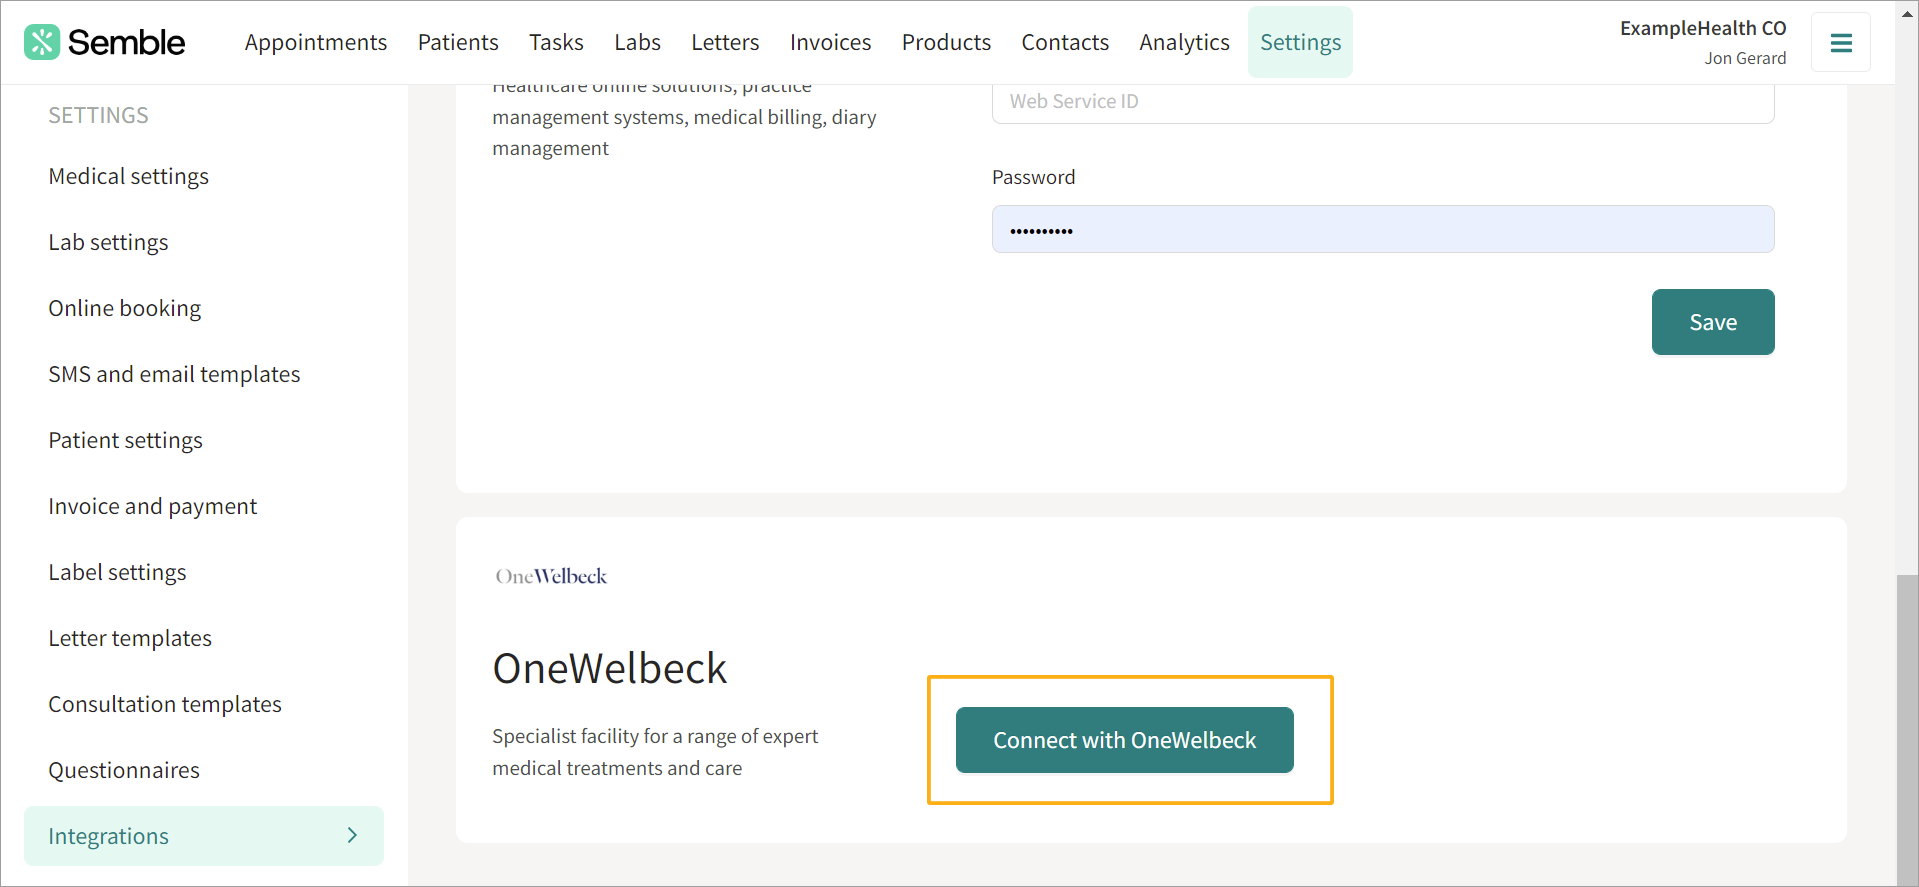Click the Integrations chevron arrow
The height and width of the screenshot is (887, 1919).
point(352,835)
